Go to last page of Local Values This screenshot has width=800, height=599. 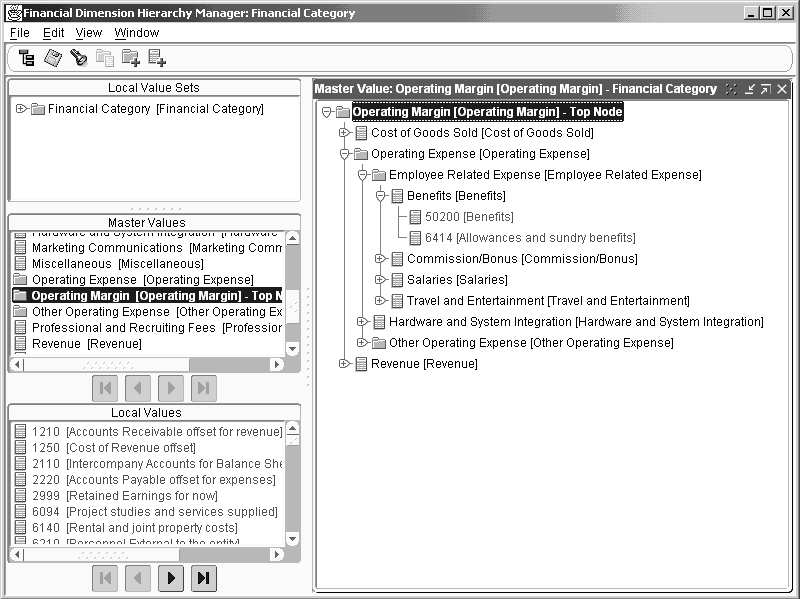204,578
